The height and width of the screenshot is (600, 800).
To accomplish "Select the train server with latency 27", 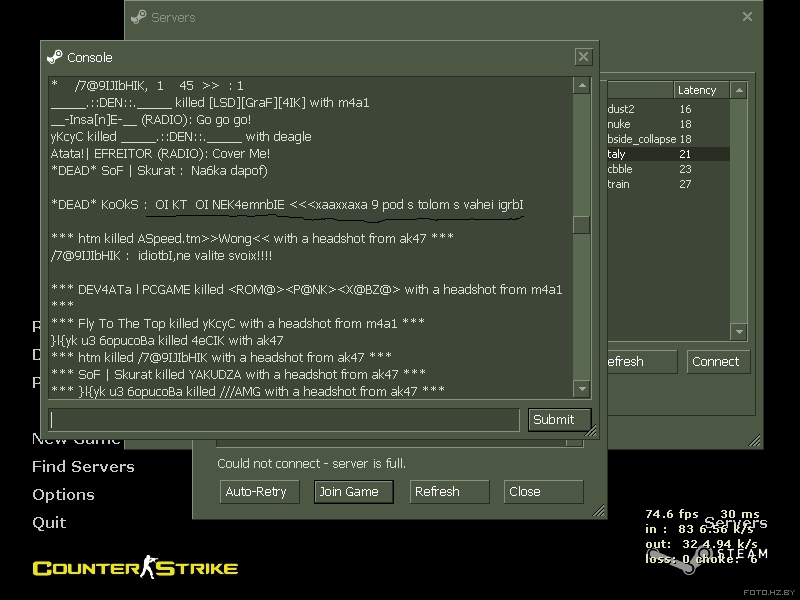I will 668,184.
